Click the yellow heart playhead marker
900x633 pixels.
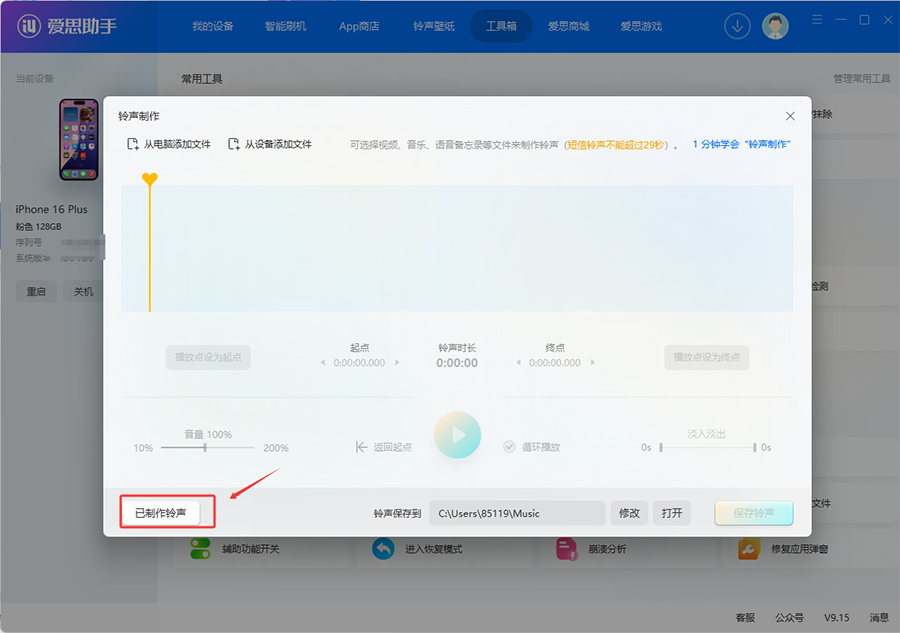coord(150,179)
